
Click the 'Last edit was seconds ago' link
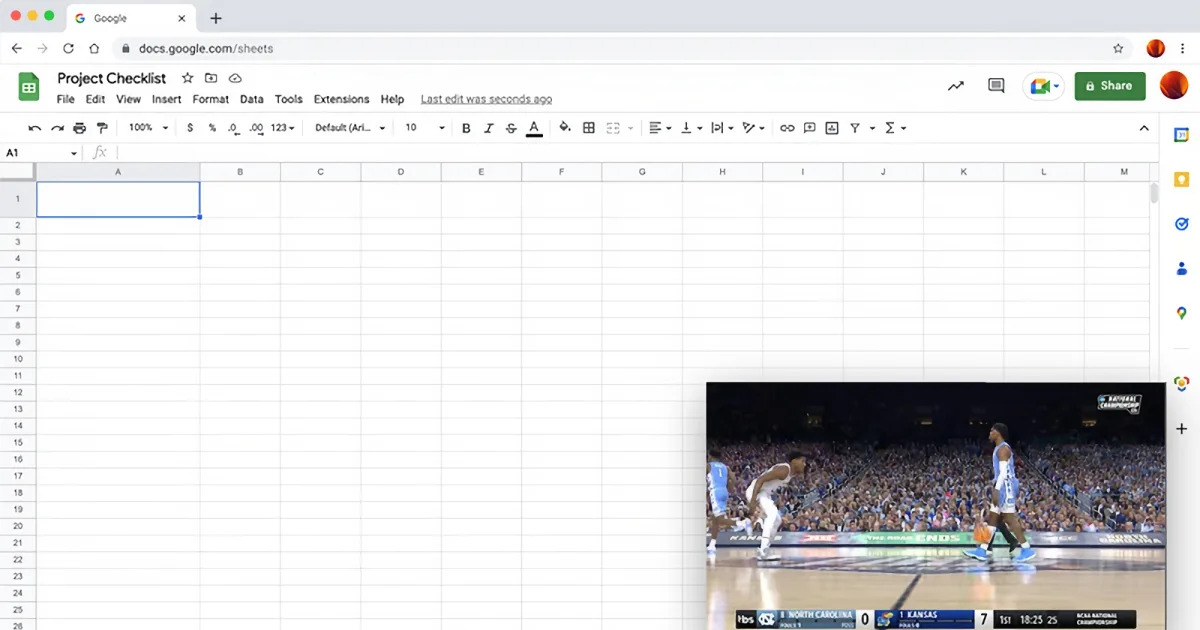pyautogui.click(x=486, y=99)
